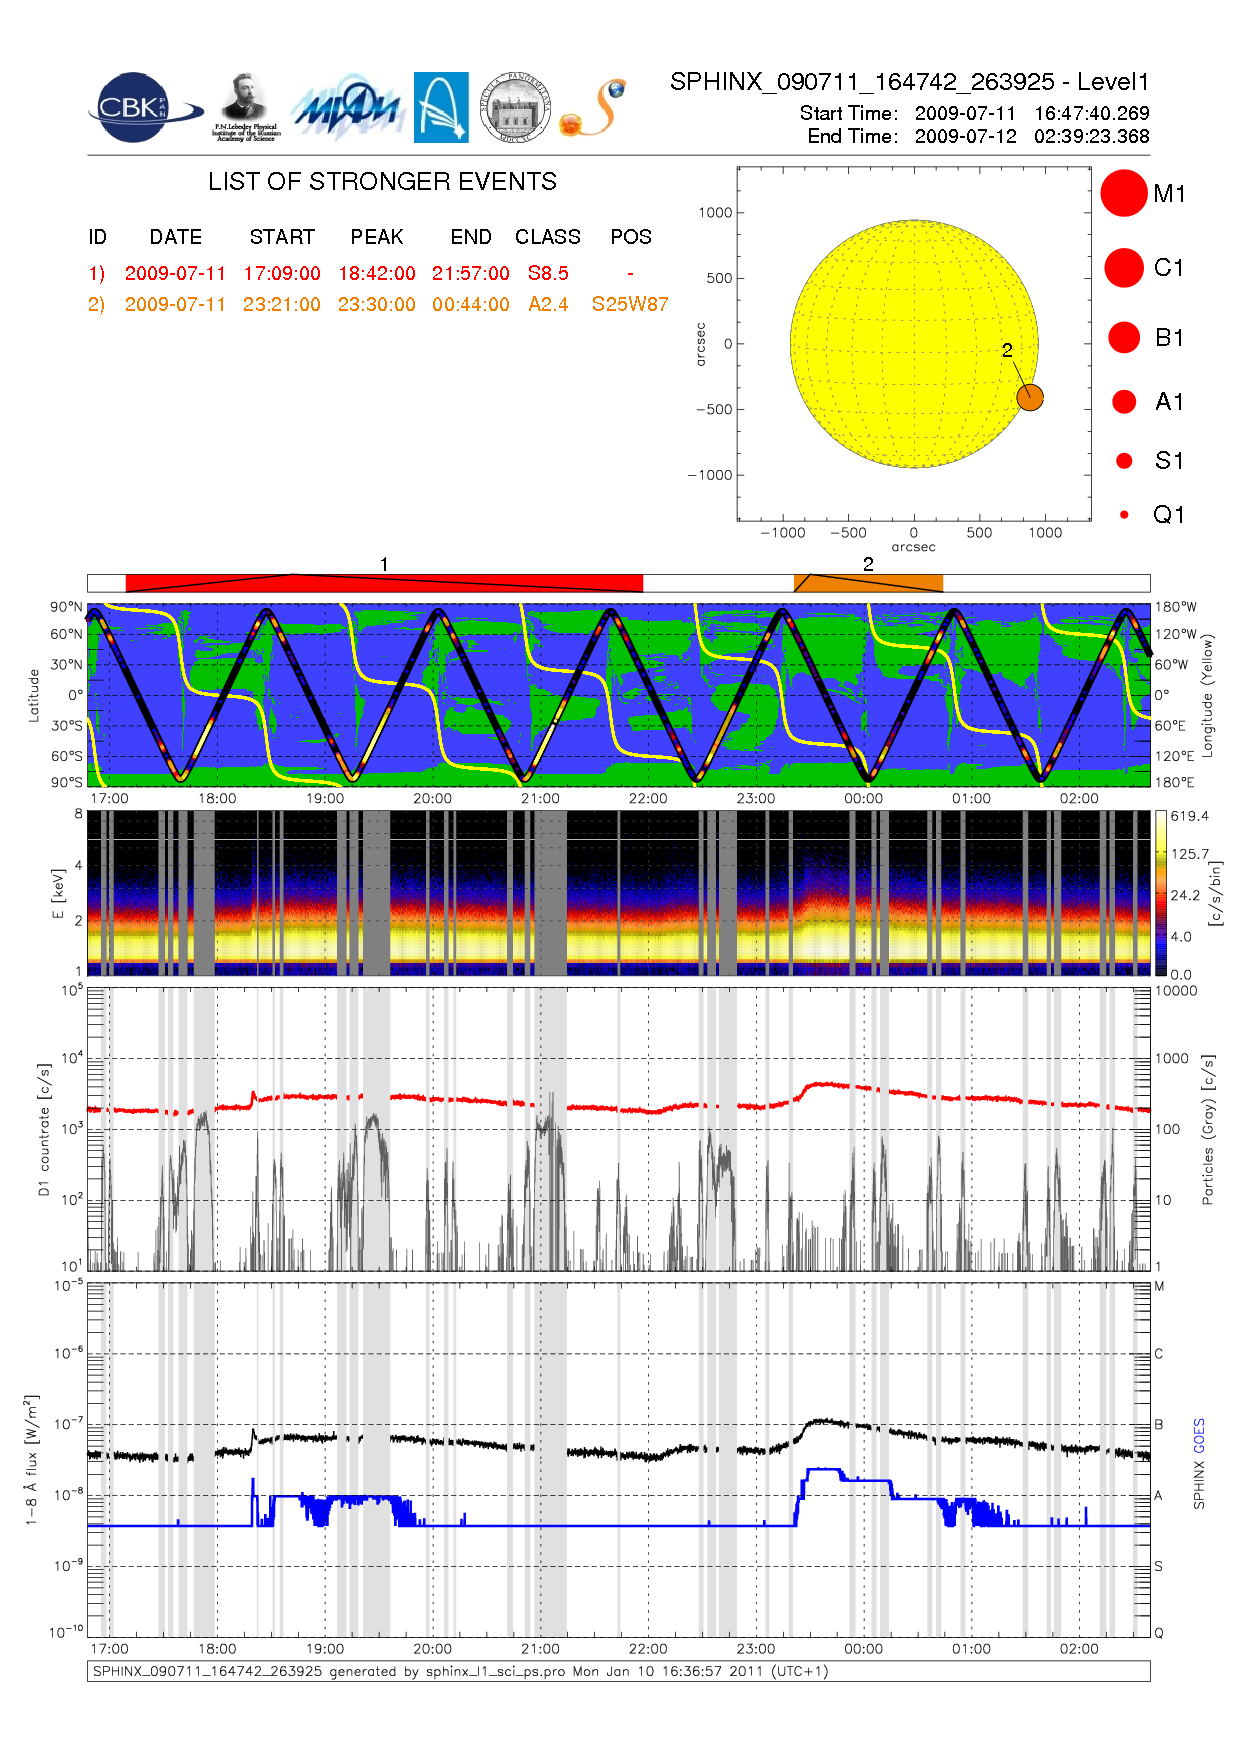
Task: Click the round Palermo observatory seal
Action: pos(515,108)
